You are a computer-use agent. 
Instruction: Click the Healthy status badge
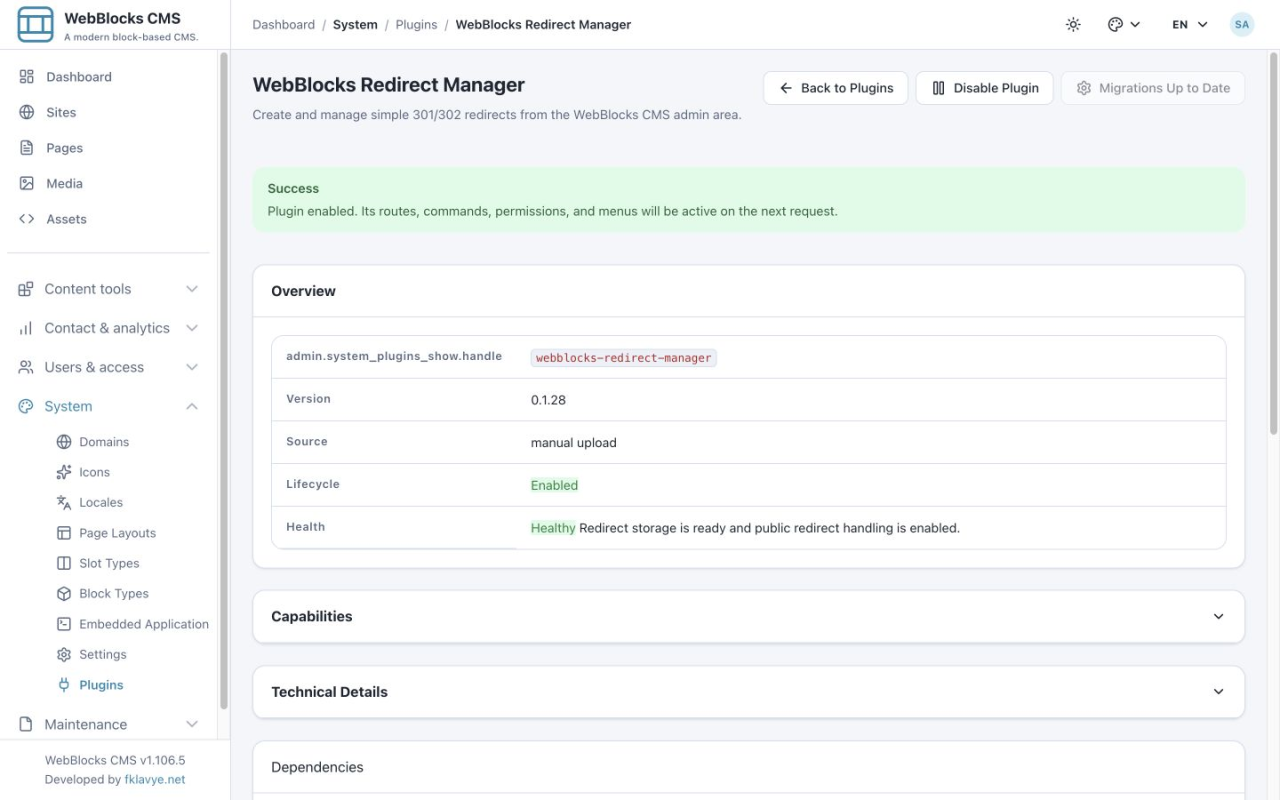coord(553,528)
